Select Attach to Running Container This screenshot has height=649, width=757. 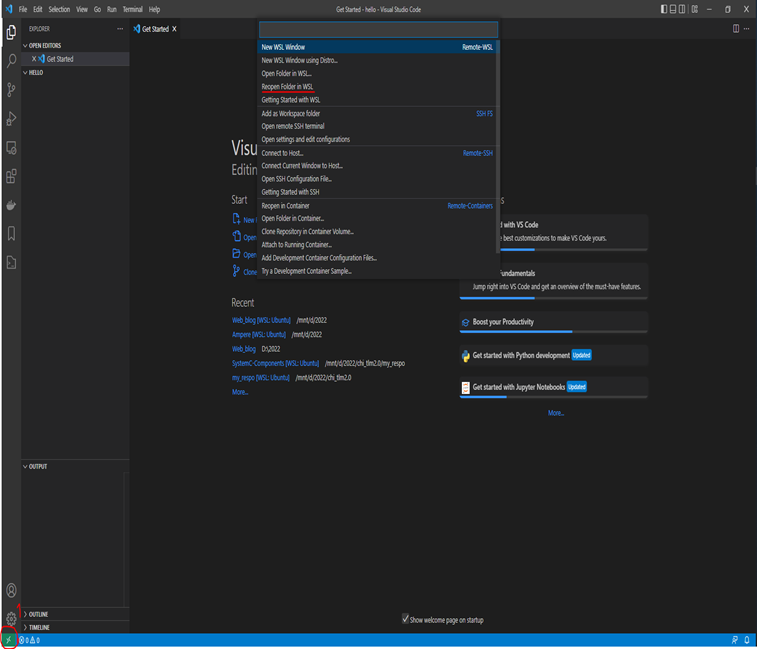tap(377, 245)
